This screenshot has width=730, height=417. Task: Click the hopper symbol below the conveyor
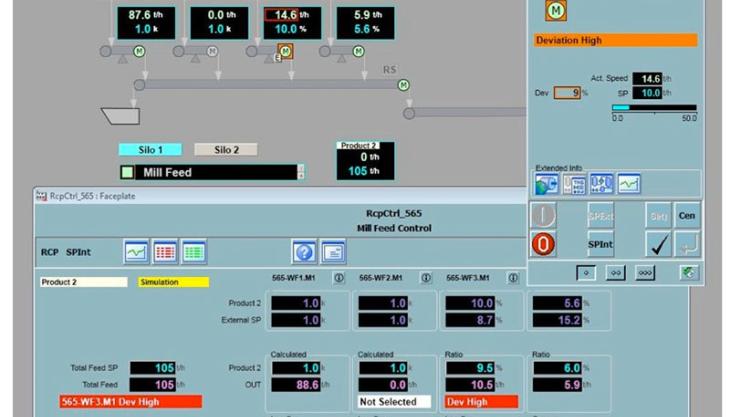pos(121,116)
